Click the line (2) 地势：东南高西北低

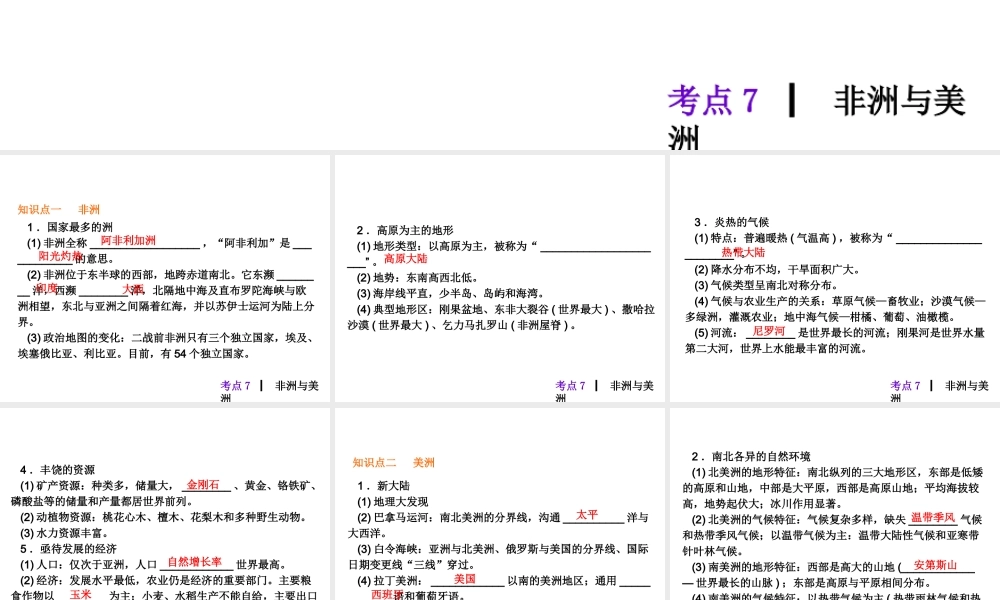(x=417, y=277)
